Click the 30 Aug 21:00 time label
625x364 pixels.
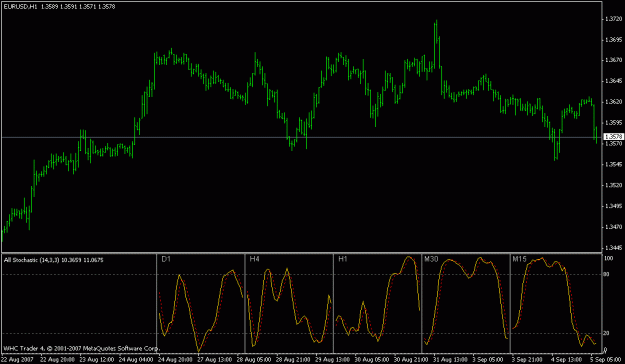[412, 360]
